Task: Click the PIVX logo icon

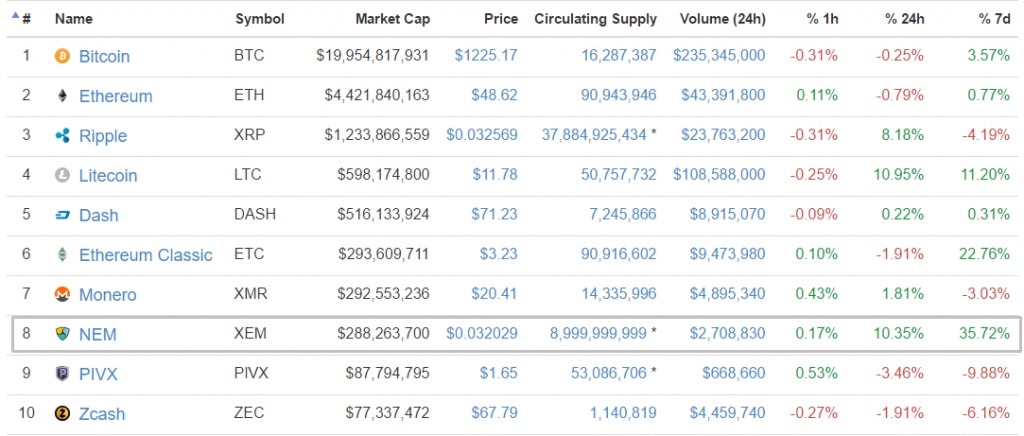Action: pos(62,374)
